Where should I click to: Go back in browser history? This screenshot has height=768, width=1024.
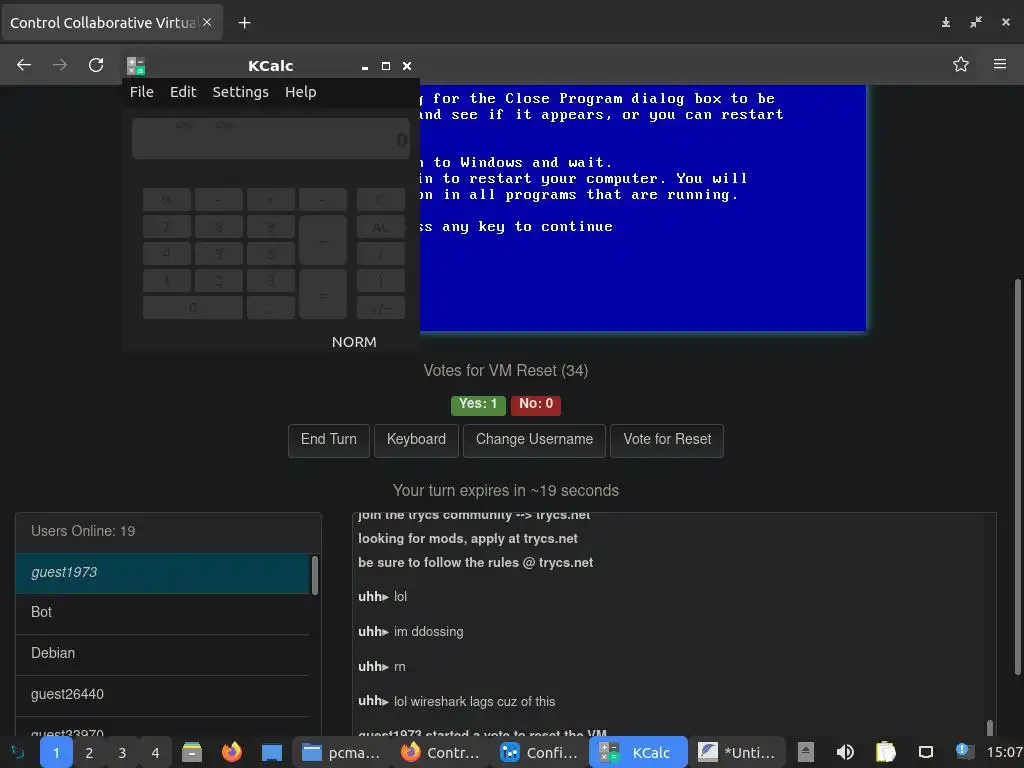[24, 65]
